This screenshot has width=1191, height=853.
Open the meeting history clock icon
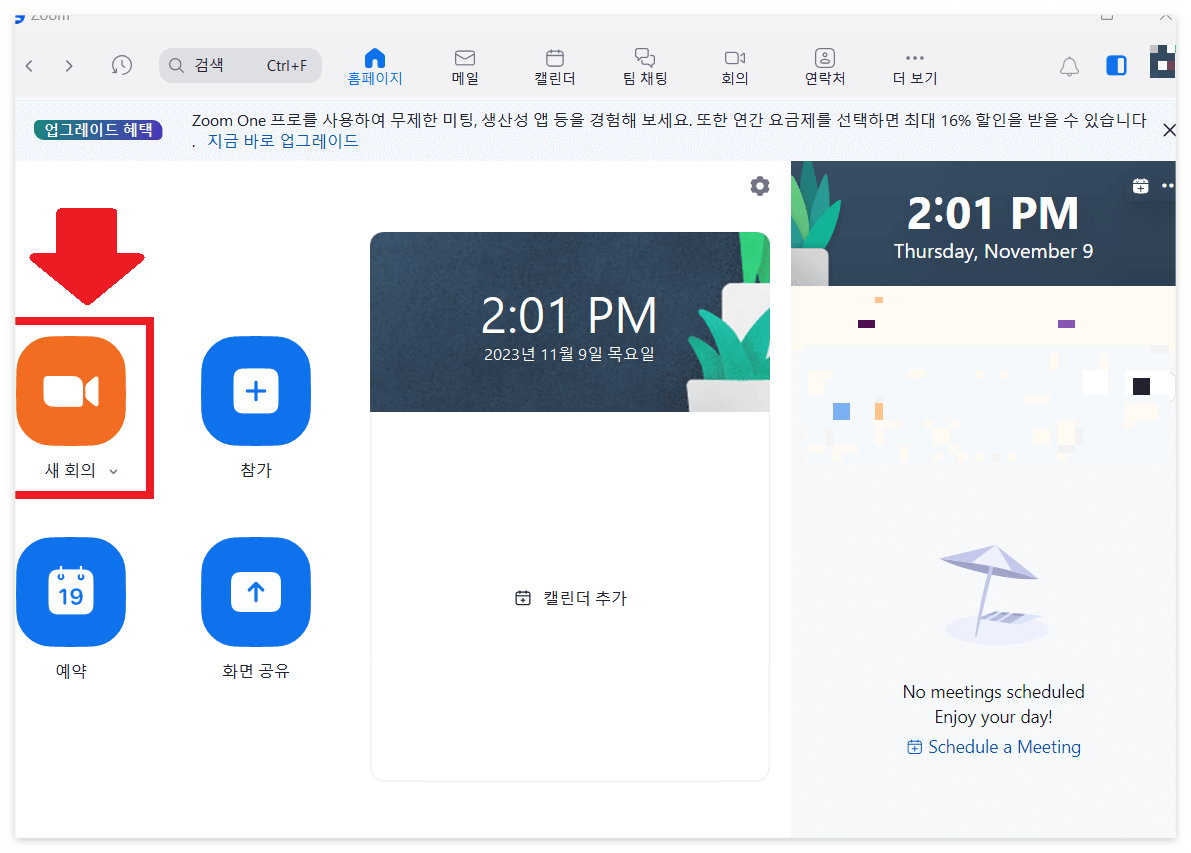[121, 64]
